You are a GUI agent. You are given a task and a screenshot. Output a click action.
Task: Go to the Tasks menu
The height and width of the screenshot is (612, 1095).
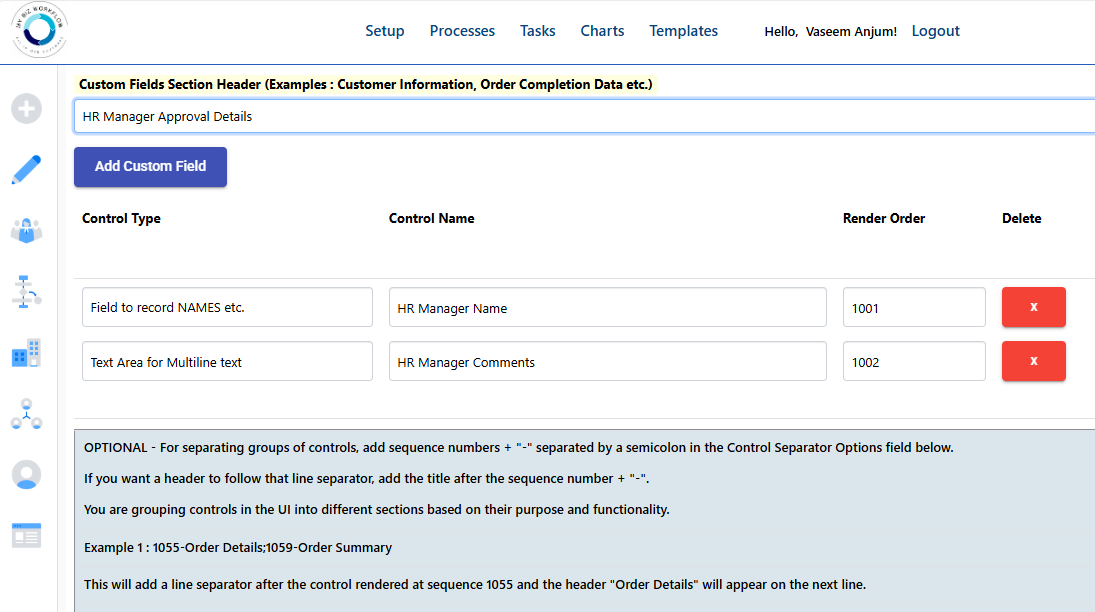[538, 31]
